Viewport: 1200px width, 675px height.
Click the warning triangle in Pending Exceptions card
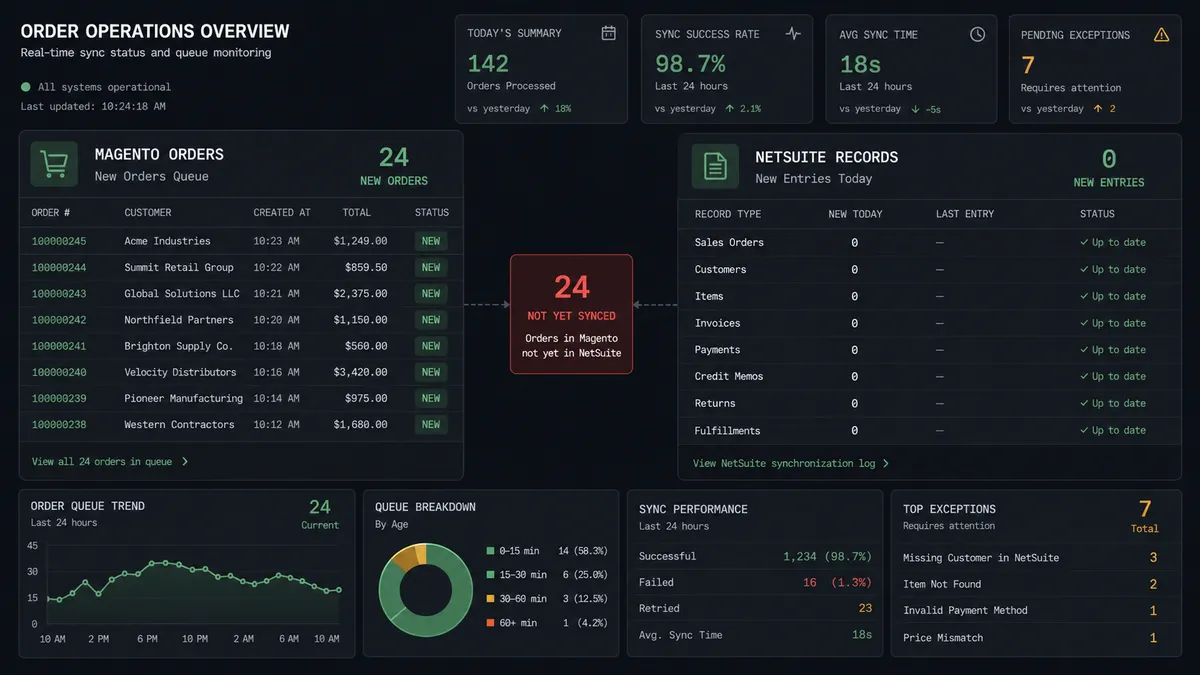click(x=1161, y=34)
